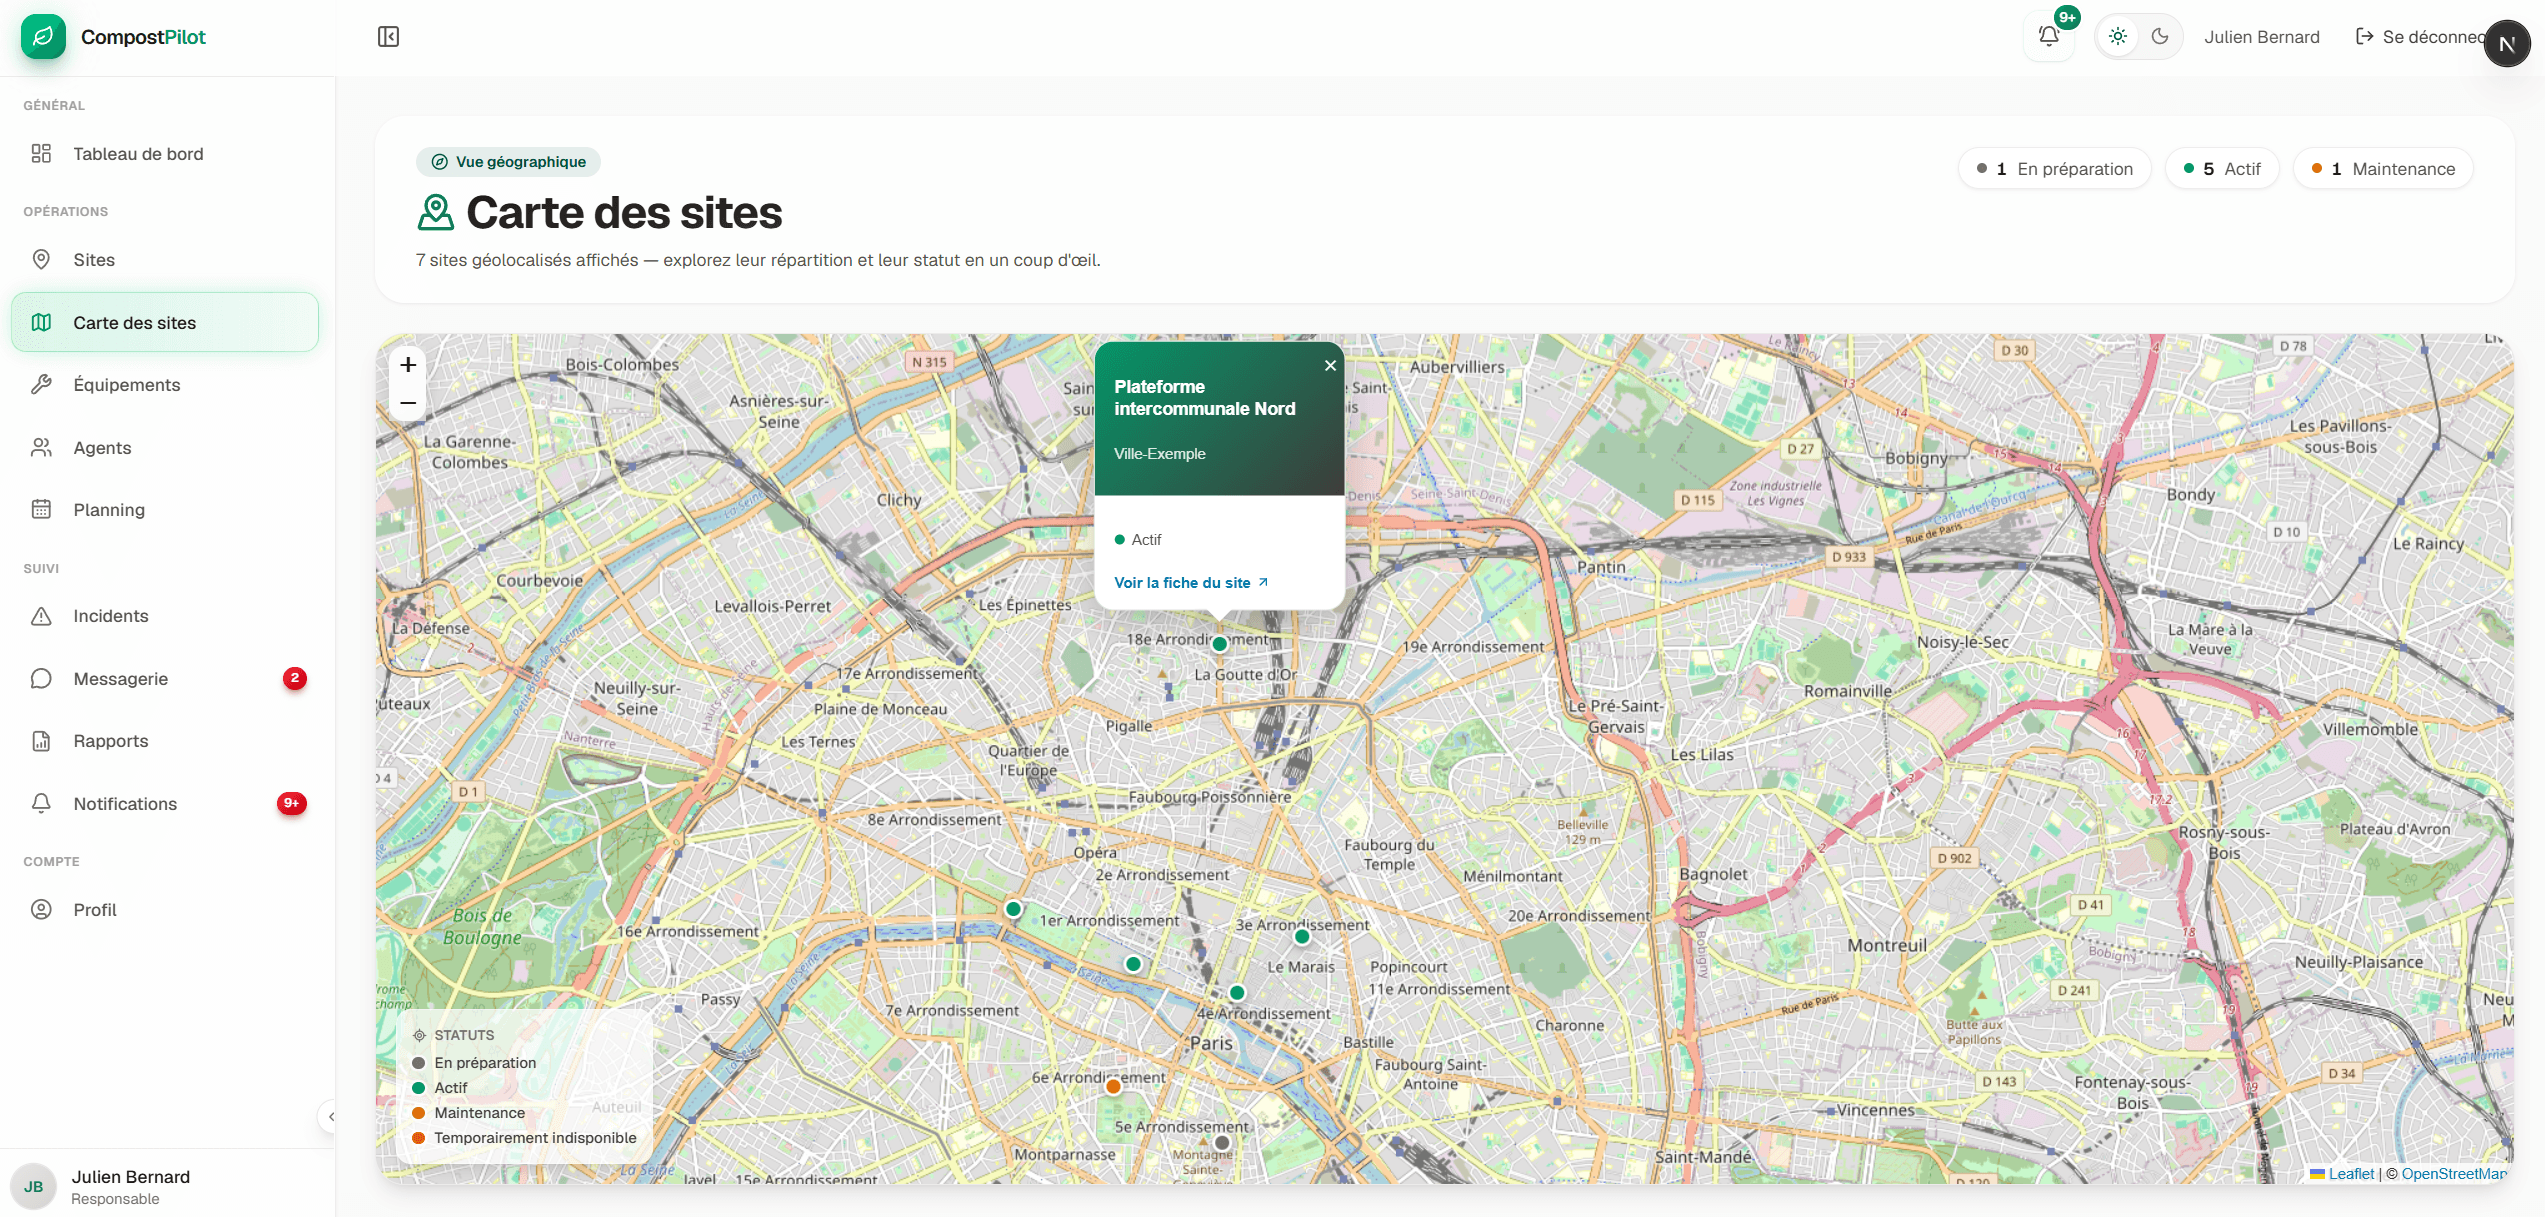Click Actif green legend swatch
Screen dimensions: 2545x1217
pyautogui.click(x=419, y=1088)
